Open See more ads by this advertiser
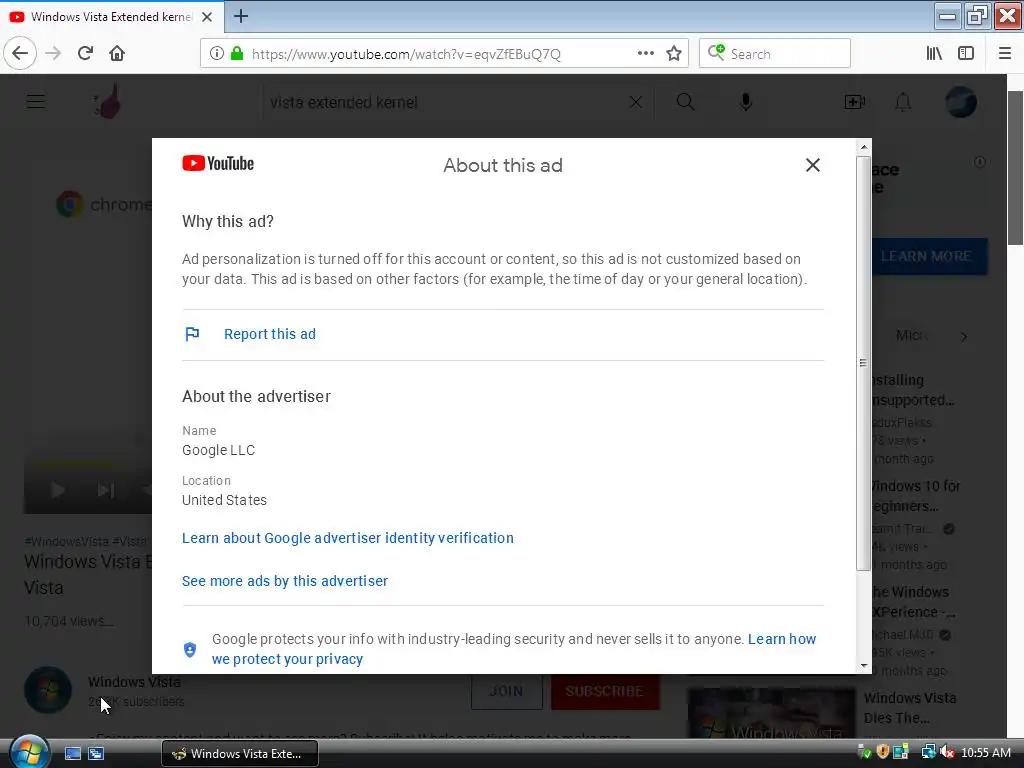Screen dimensions: 1024x768 coord(285,581)
